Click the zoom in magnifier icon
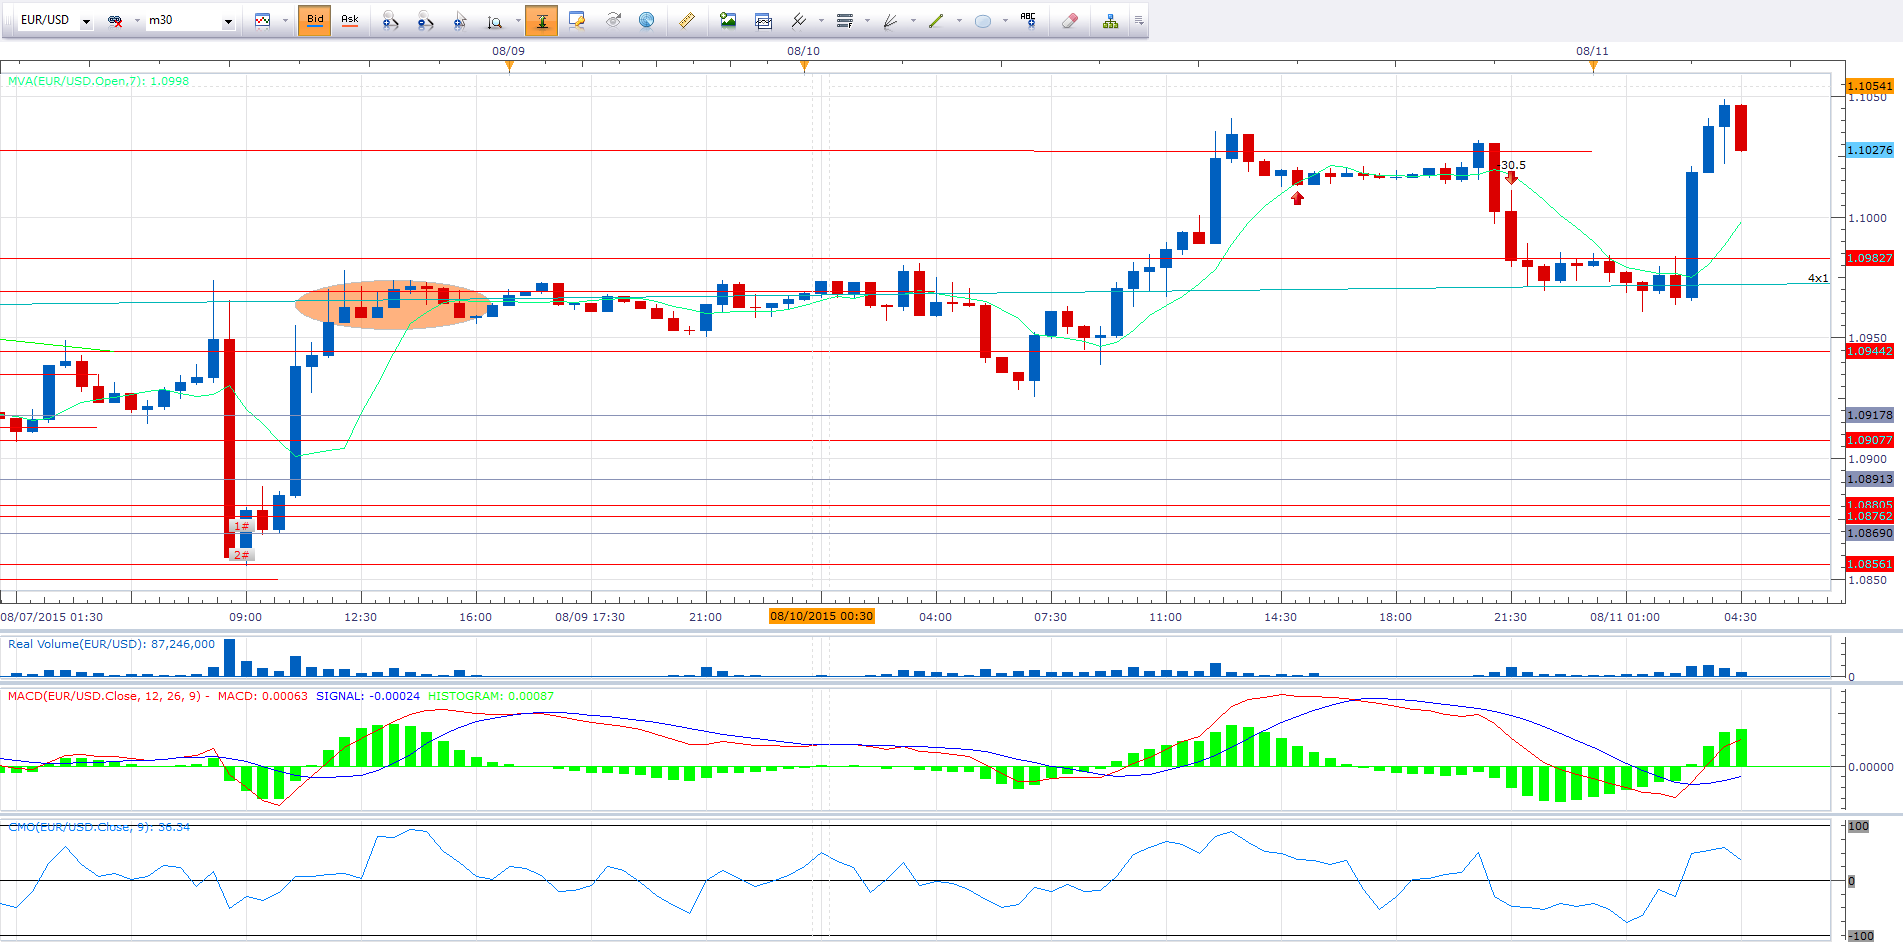1903x942 pixels. (x=390, y=20)
